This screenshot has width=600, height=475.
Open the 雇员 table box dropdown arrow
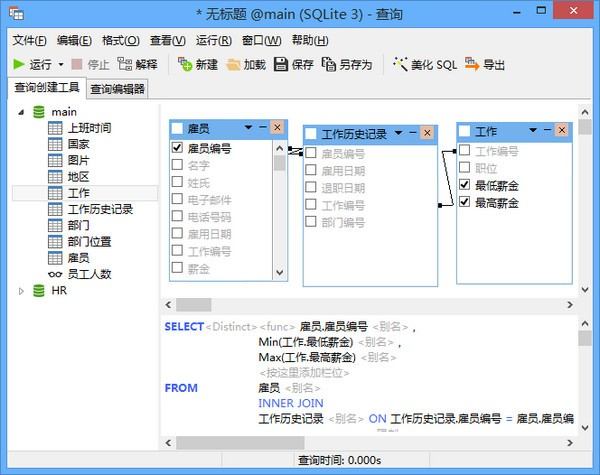(248, 127)
